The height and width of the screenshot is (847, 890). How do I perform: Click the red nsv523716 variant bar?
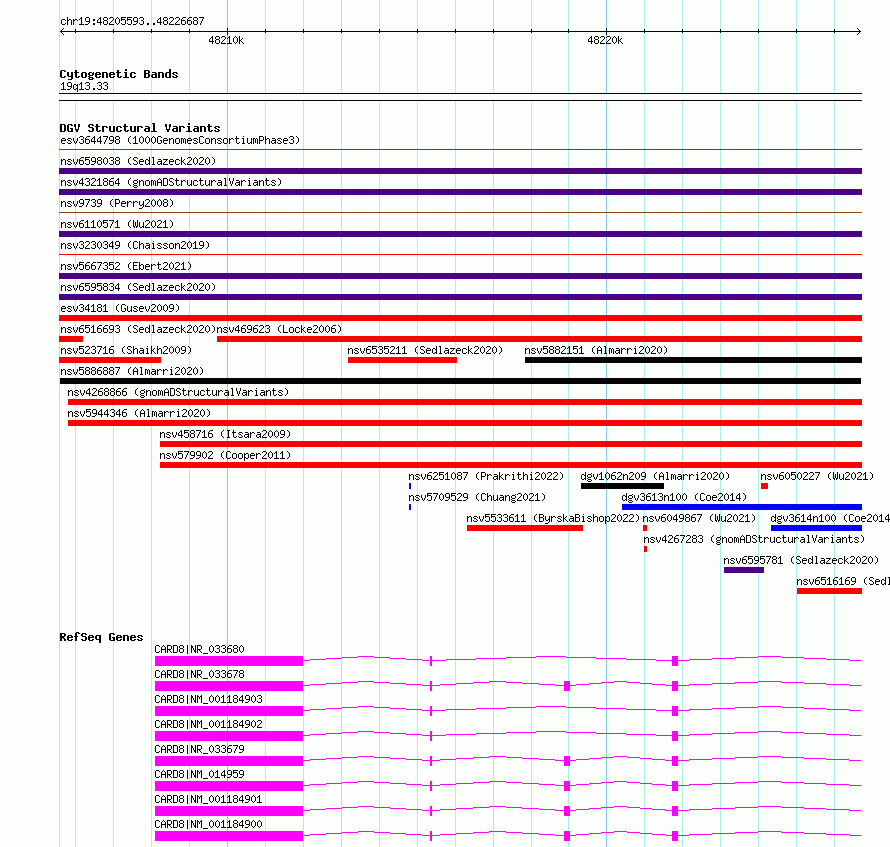pos(110,360)
